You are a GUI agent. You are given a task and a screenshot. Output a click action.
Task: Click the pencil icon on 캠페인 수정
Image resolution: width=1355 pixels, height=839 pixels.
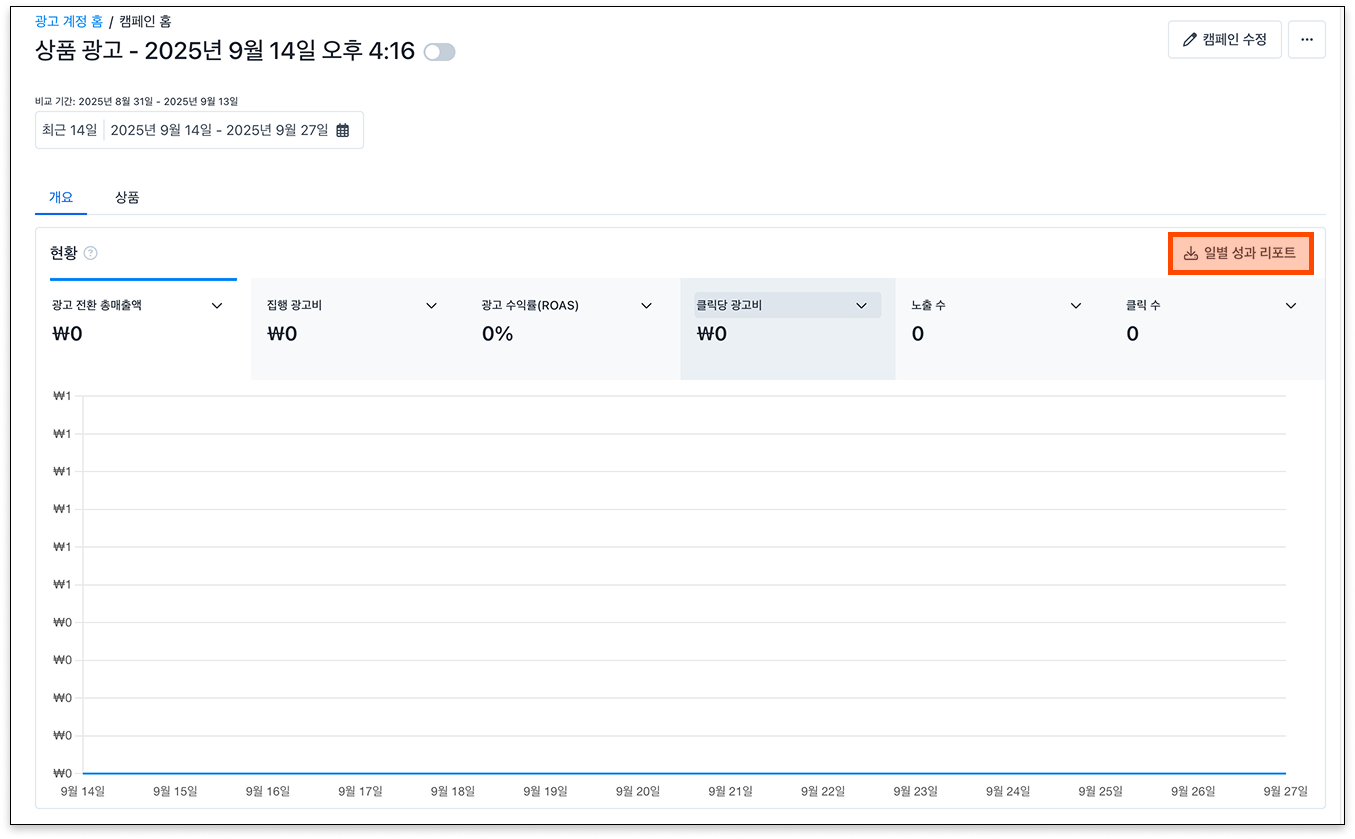tap(1189, 40)
